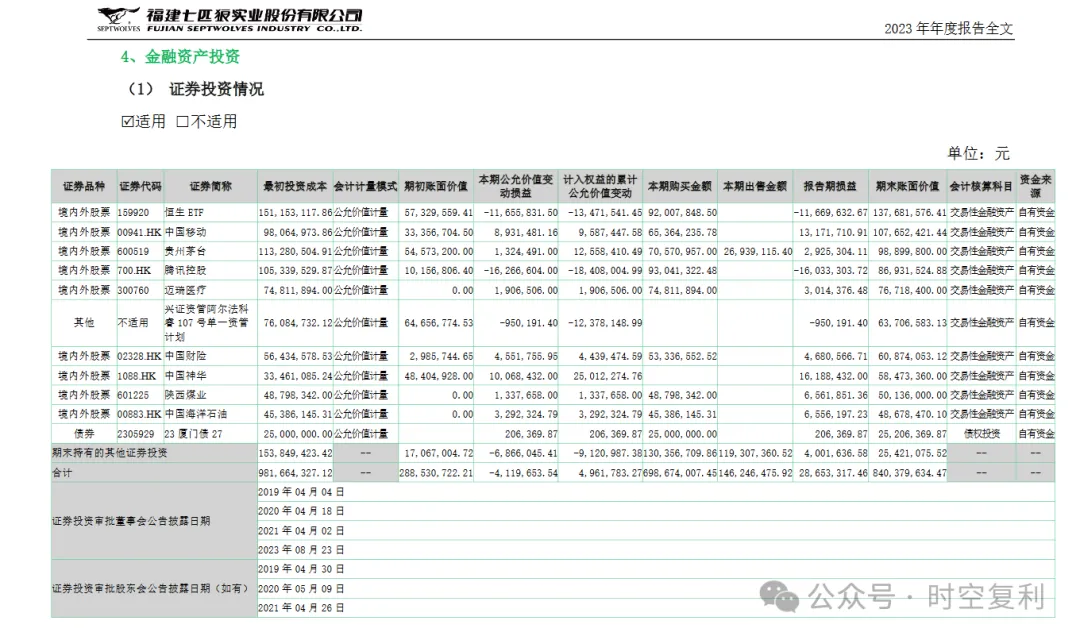Click the 证券简称 column header

211,186
